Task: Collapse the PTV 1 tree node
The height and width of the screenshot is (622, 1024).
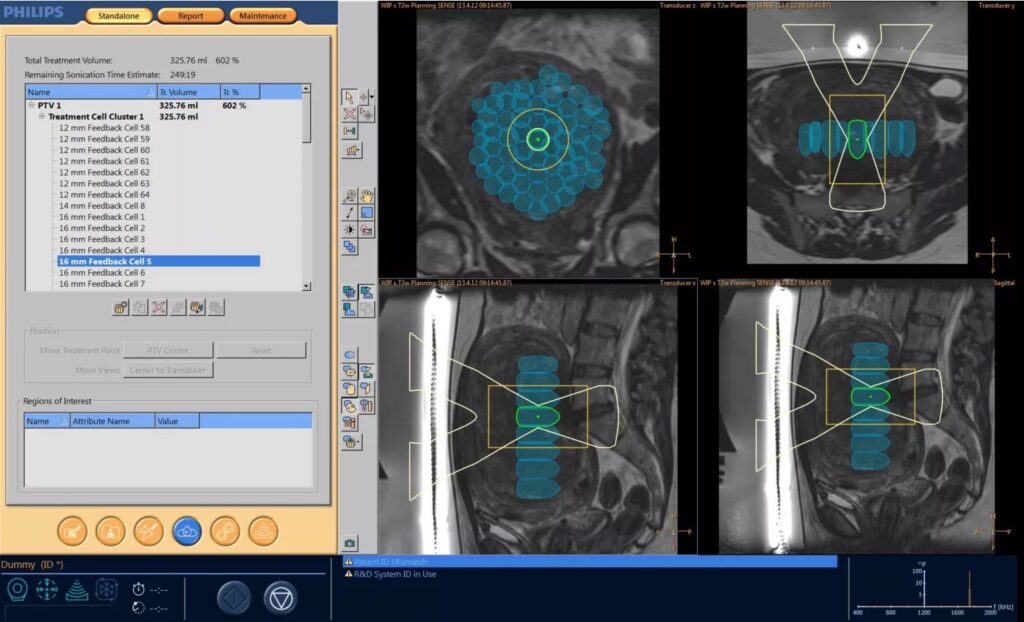Action: (30, 105)
